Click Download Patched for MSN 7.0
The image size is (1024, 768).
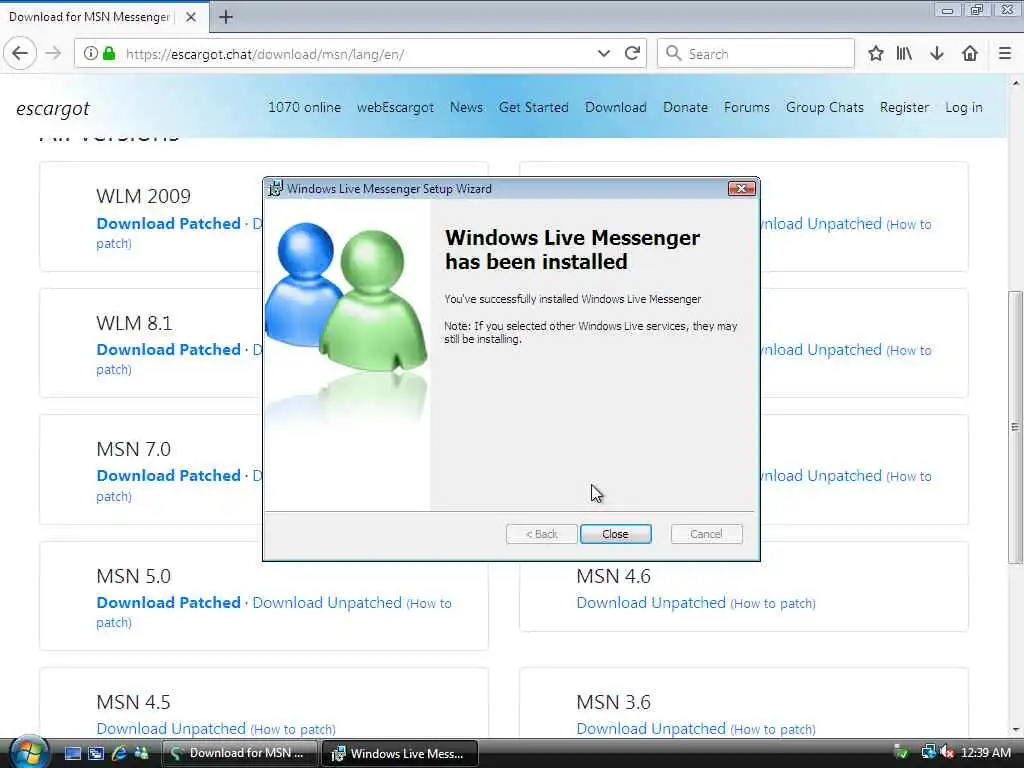coord(168,475)
